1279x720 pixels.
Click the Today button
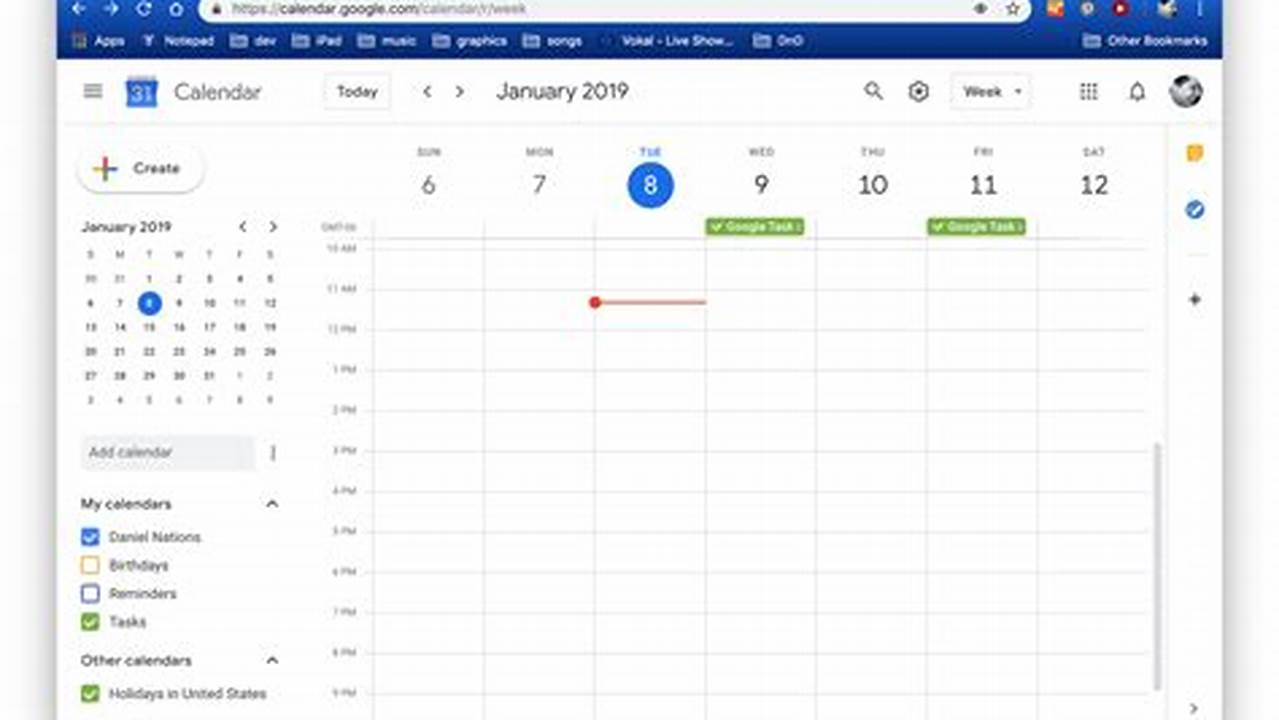(356, 91)
